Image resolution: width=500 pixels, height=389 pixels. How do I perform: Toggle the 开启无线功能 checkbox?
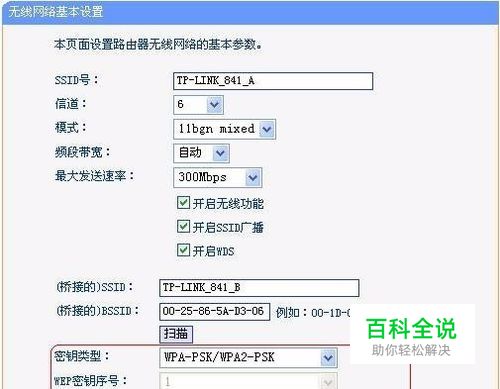point(183,203)
